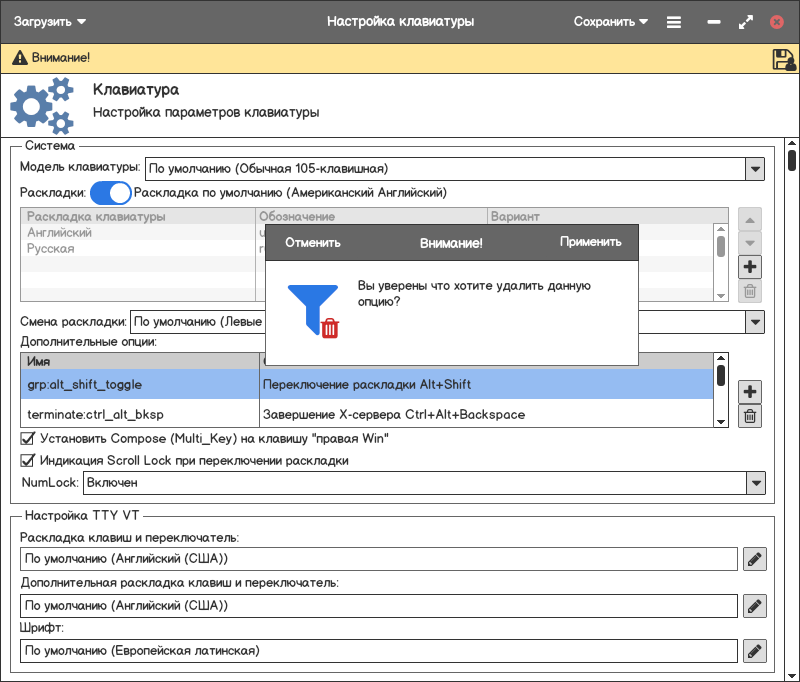Confirm deletion with Применить button

coord(590,242)
